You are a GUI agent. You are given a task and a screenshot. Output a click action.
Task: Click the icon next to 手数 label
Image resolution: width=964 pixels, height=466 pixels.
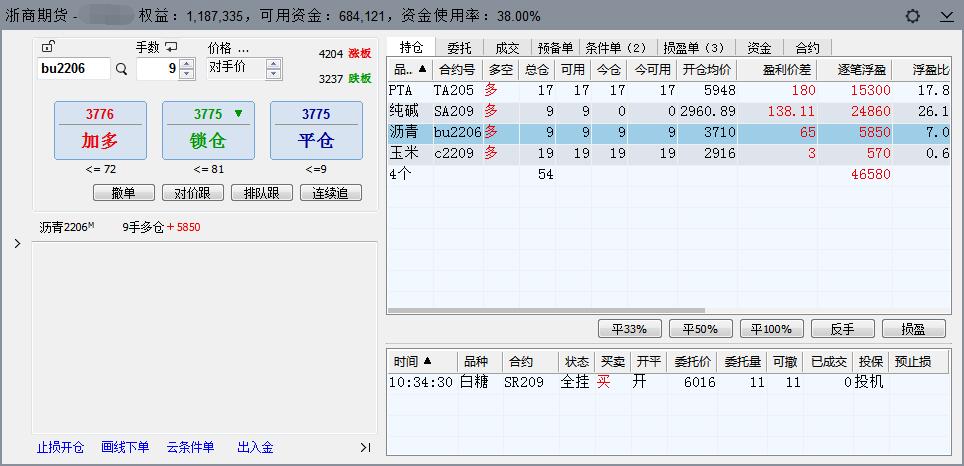tap(171, 47)
